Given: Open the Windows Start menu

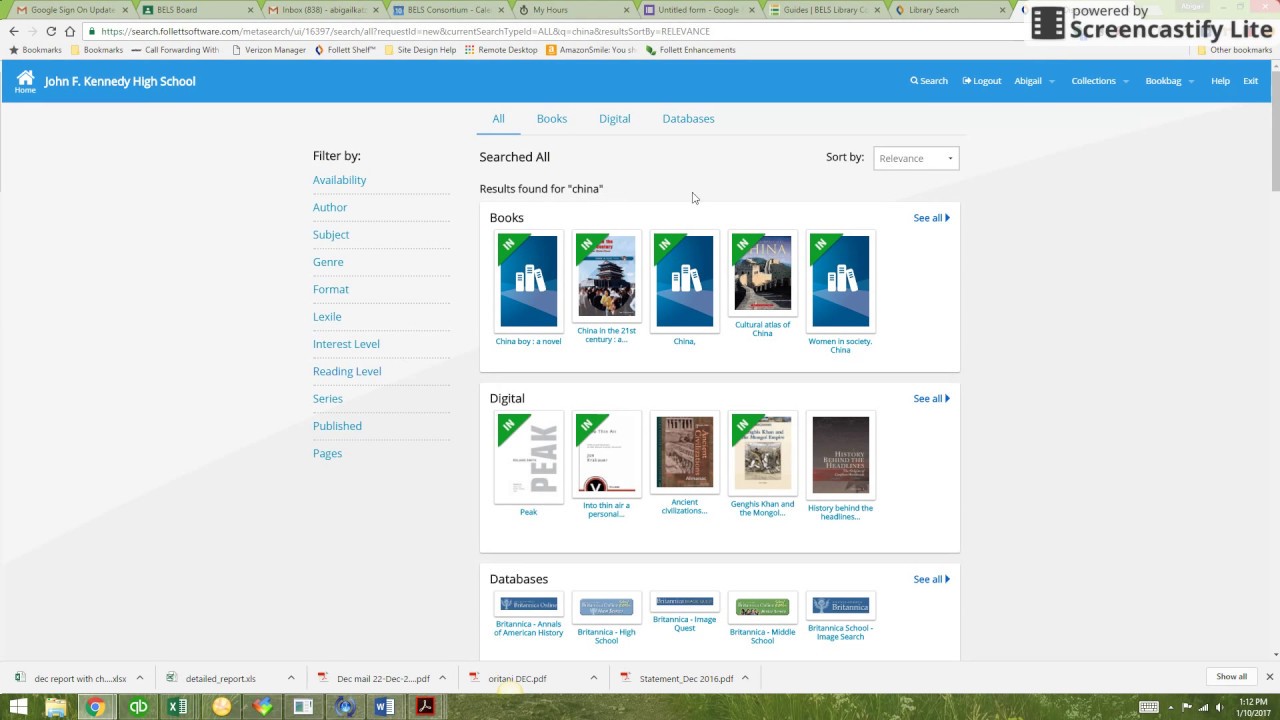Looking at the screenshot, I should [18, 707].
